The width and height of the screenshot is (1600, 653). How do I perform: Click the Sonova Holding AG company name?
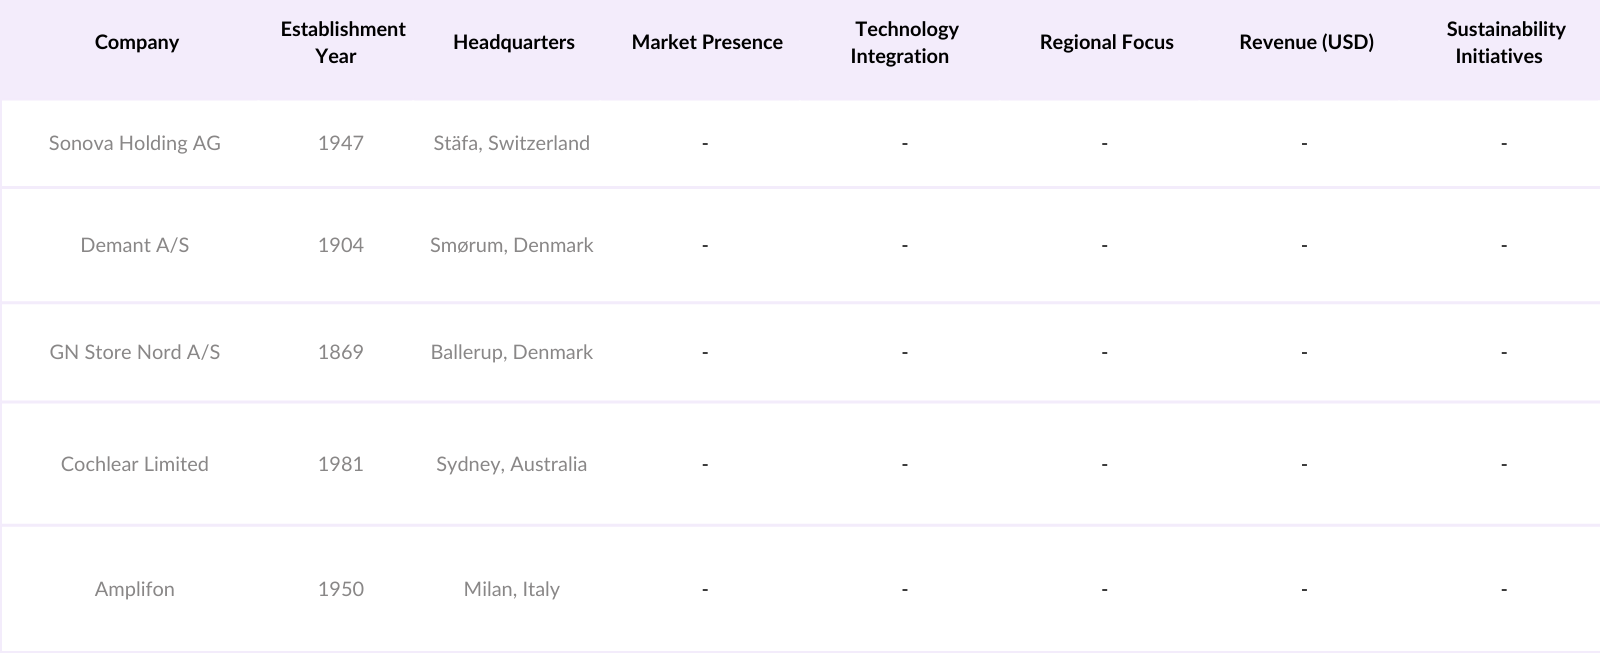tap(135, 143)
